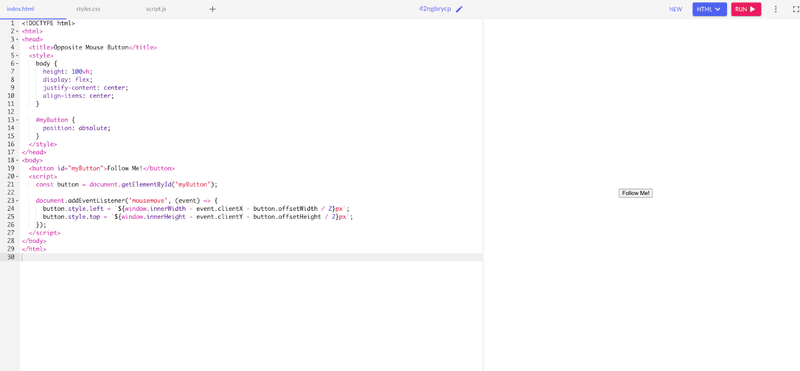Screen dimensions: 800x371
Task: Click the button.style.top code line
Action: 198,217
